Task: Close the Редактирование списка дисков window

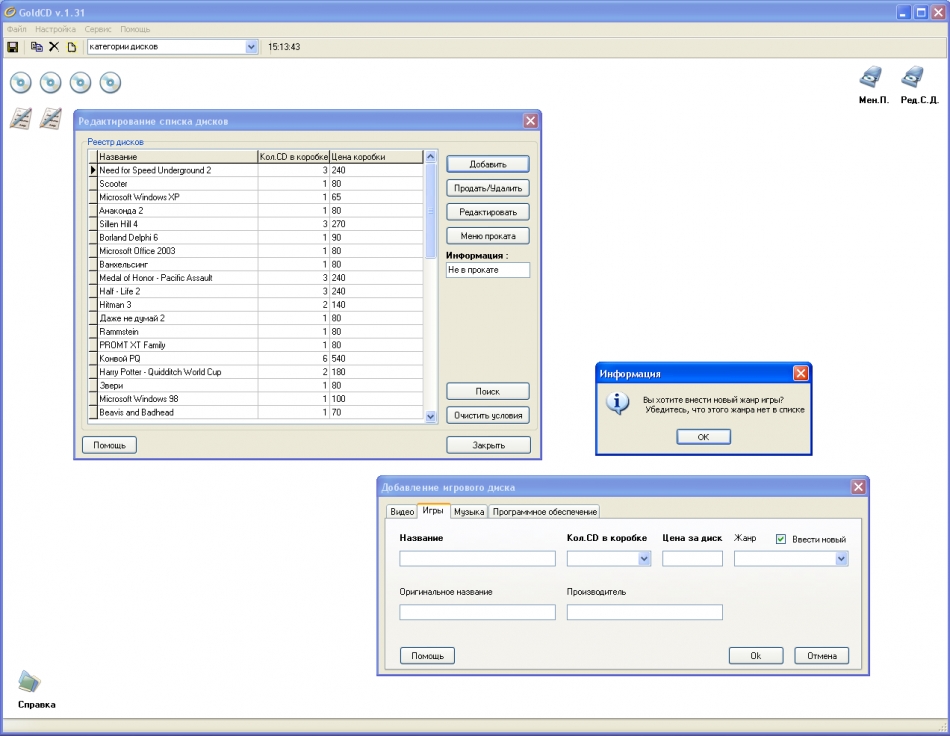Action: tap(530, 121)
